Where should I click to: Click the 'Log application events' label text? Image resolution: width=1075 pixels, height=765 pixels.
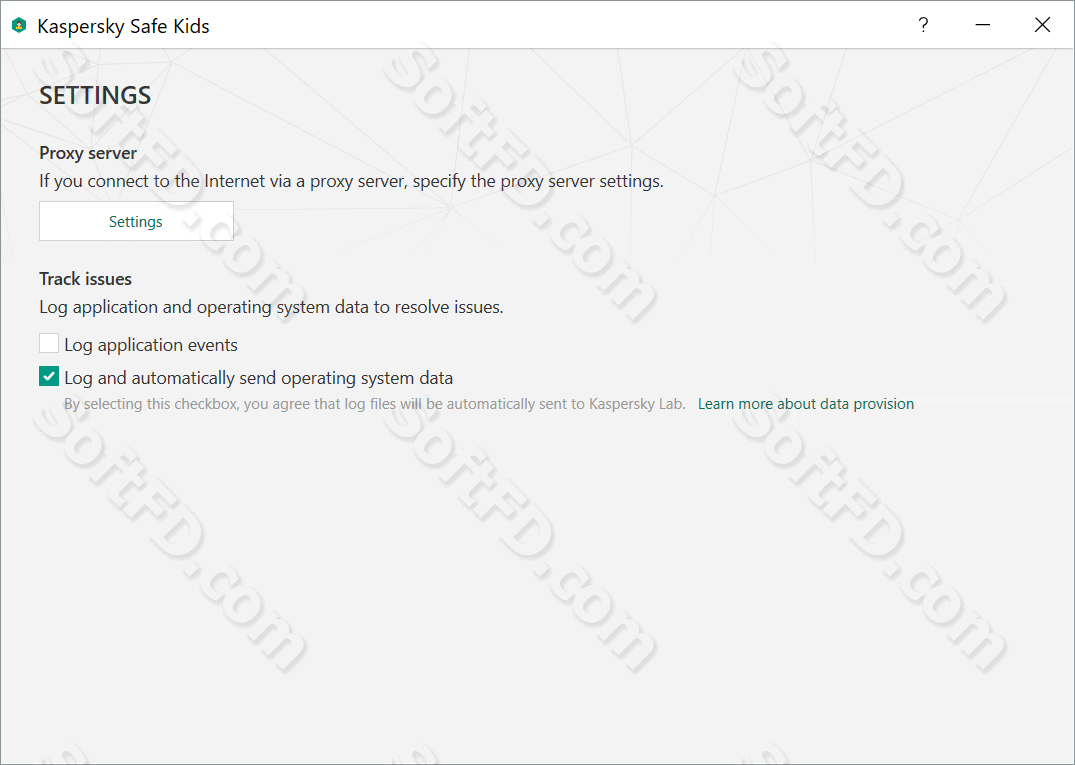[151, 345]
